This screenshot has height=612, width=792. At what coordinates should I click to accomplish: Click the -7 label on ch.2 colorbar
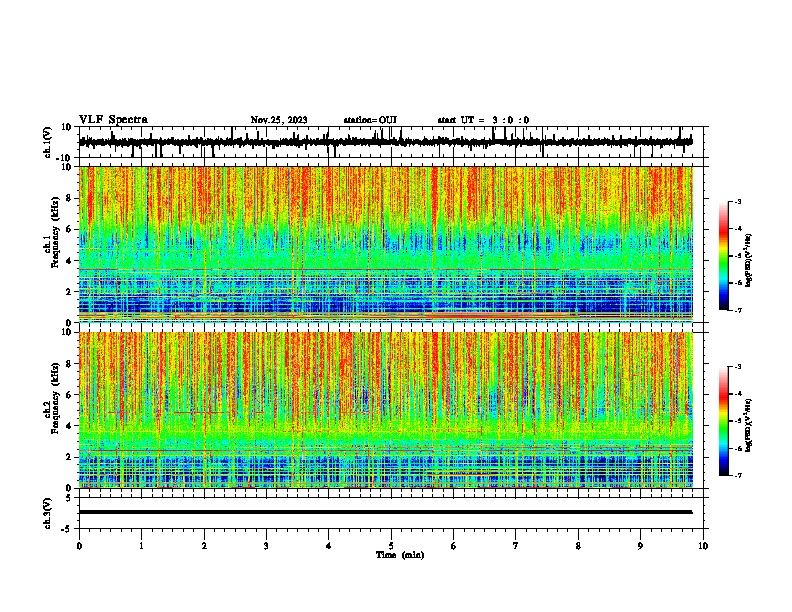[737, 475]
